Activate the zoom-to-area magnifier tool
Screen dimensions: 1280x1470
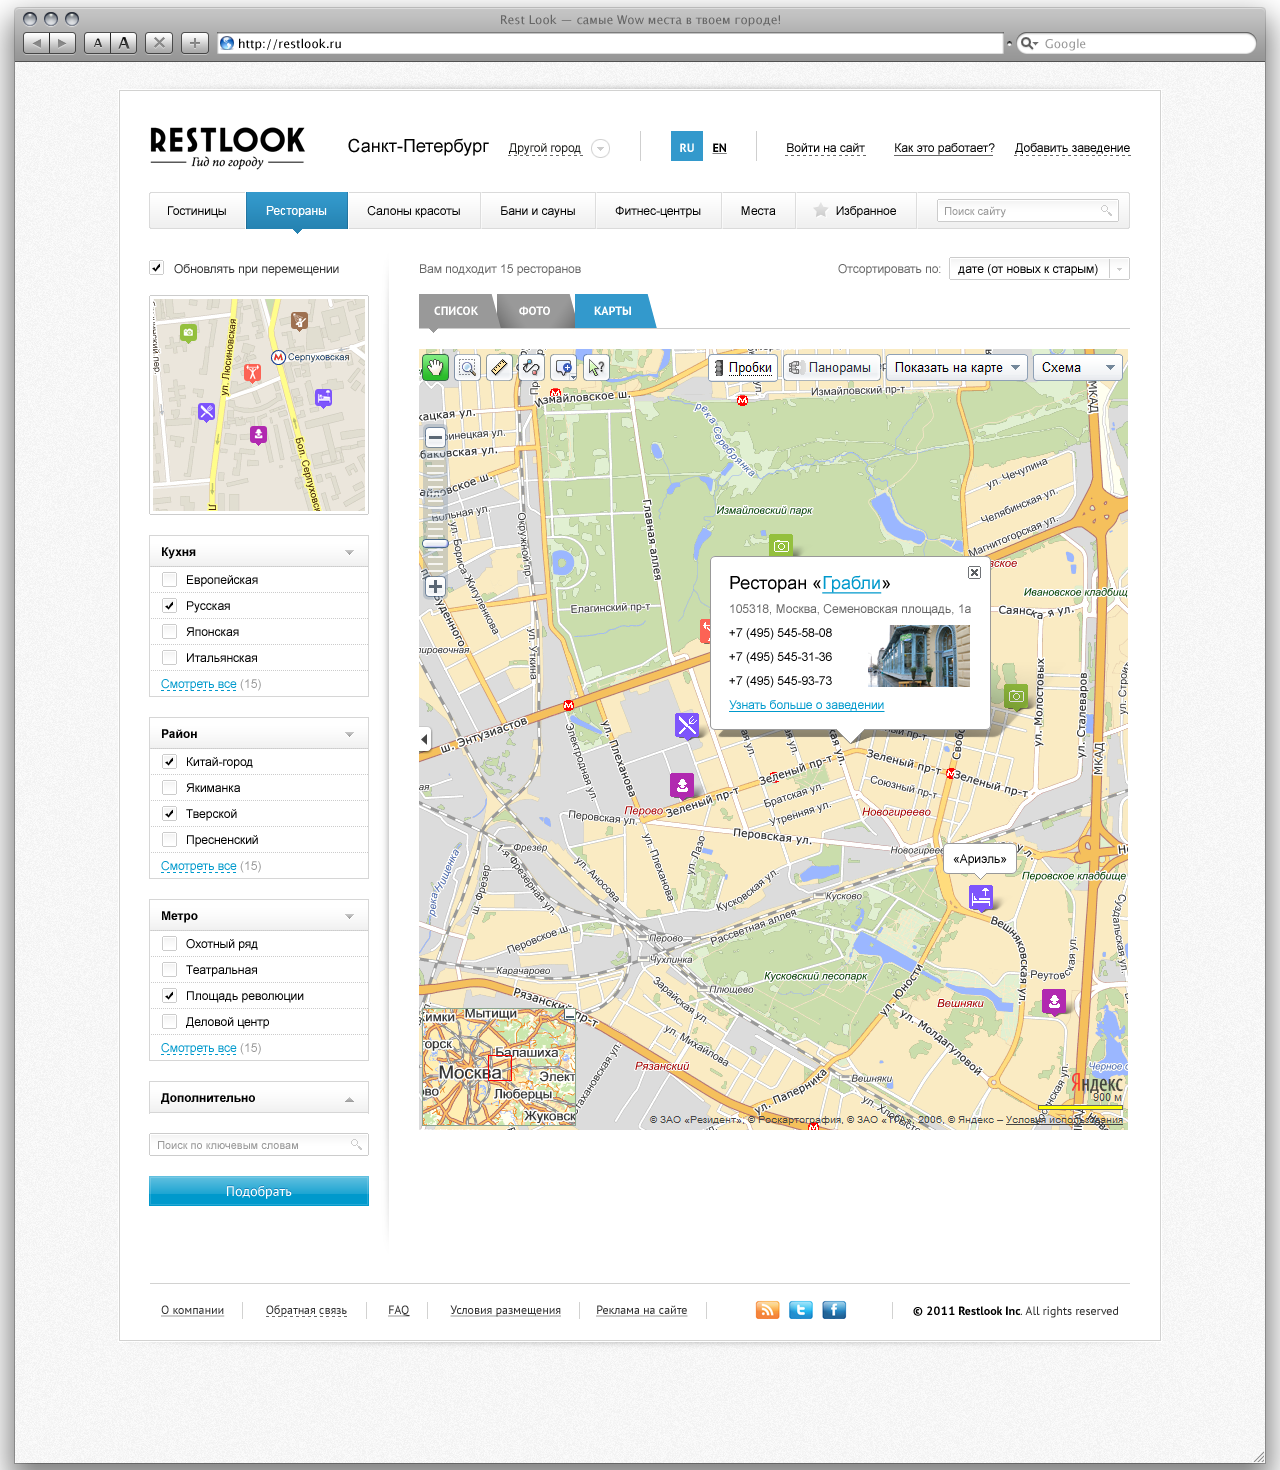pyautogui.click(x=467, y=367)
